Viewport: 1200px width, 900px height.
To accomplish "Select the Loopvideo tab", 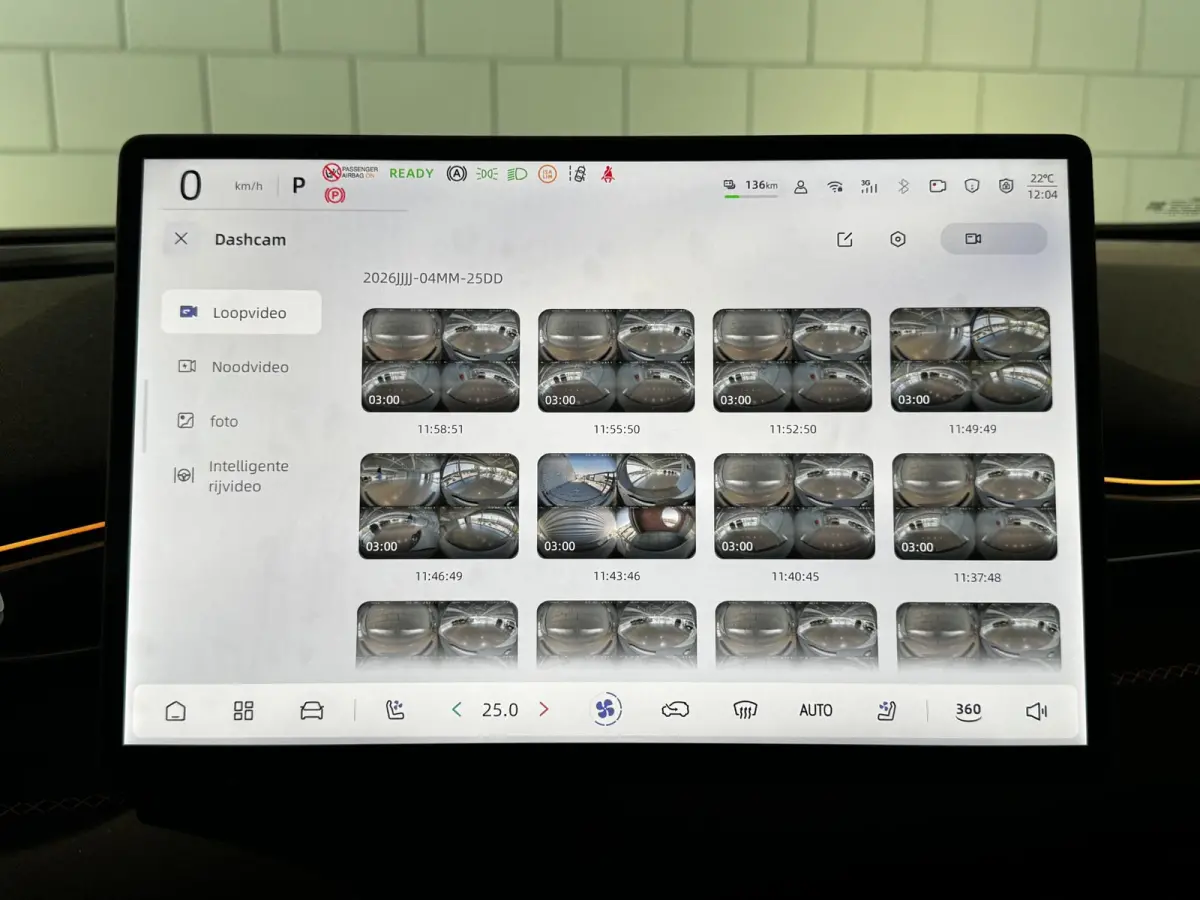I will (241, 312).
